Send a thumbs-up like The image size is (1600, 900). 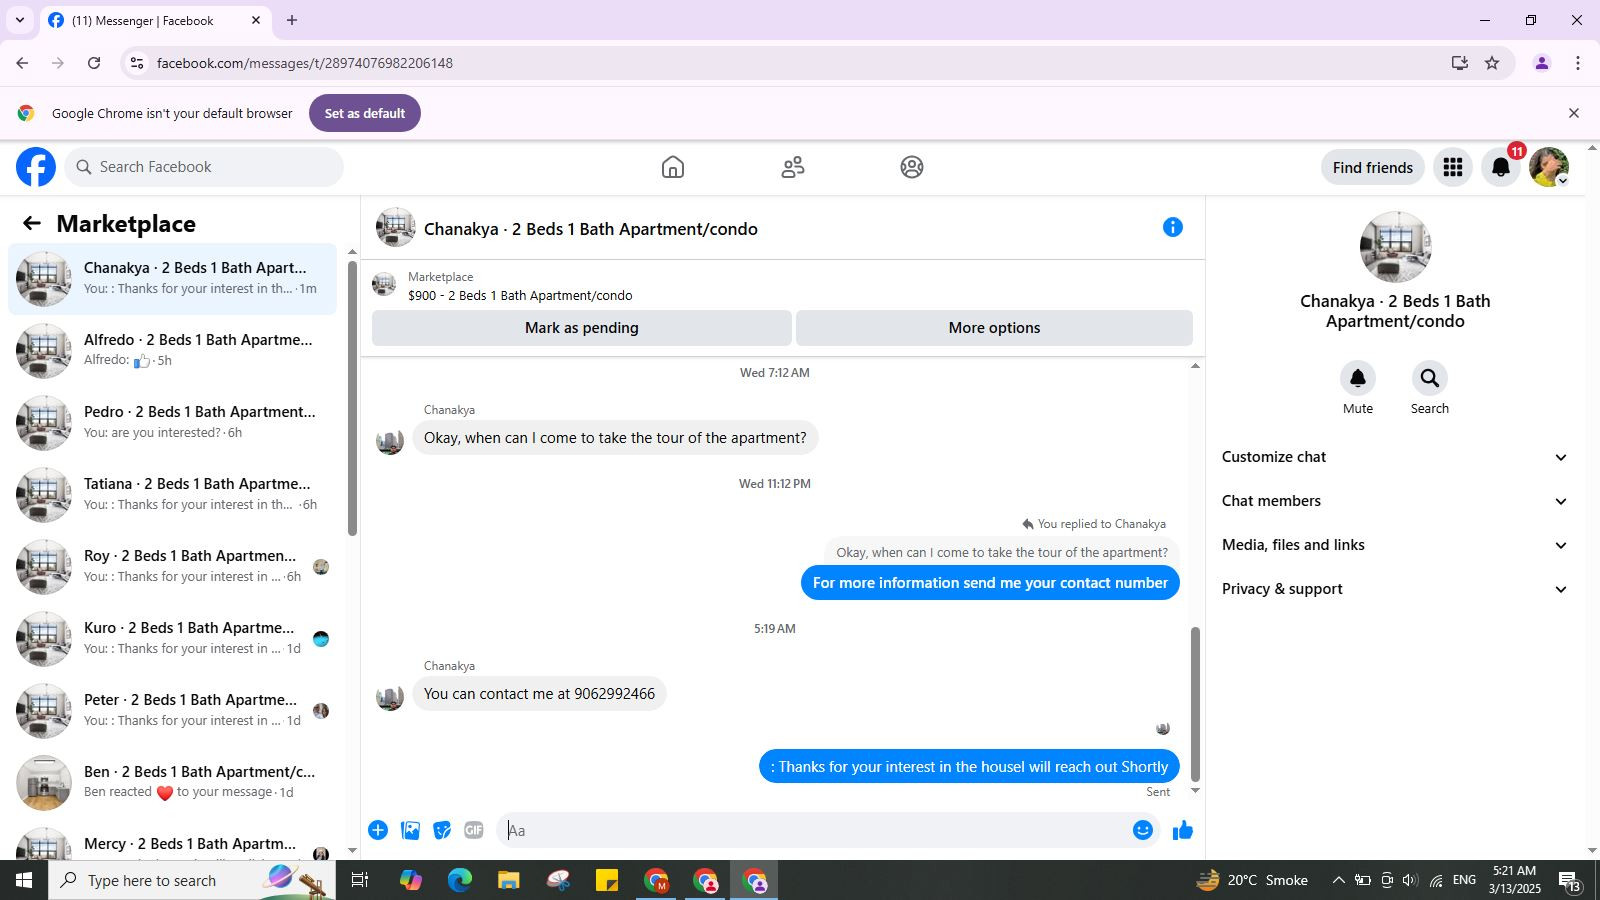point(1183,830)
